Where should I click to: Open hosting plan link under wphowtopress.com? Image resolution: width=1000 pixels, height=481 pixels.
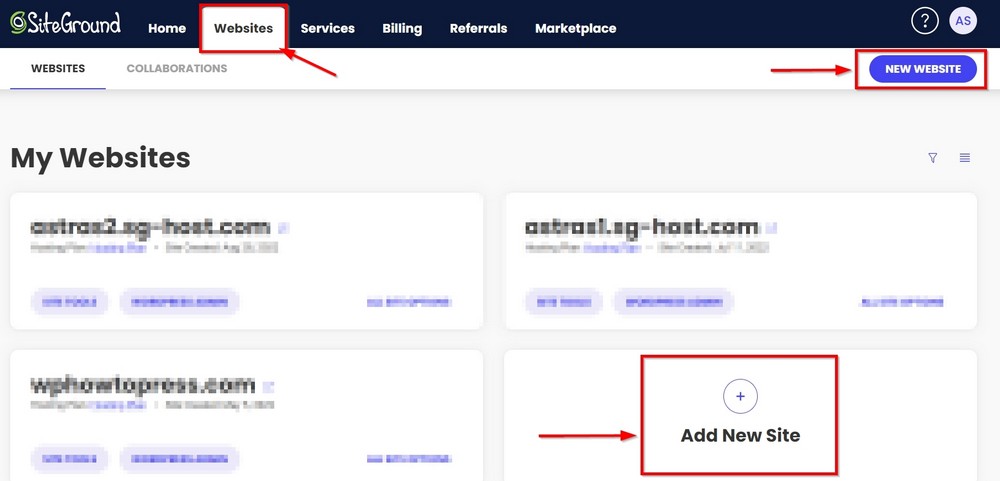[x=117, y=405]
